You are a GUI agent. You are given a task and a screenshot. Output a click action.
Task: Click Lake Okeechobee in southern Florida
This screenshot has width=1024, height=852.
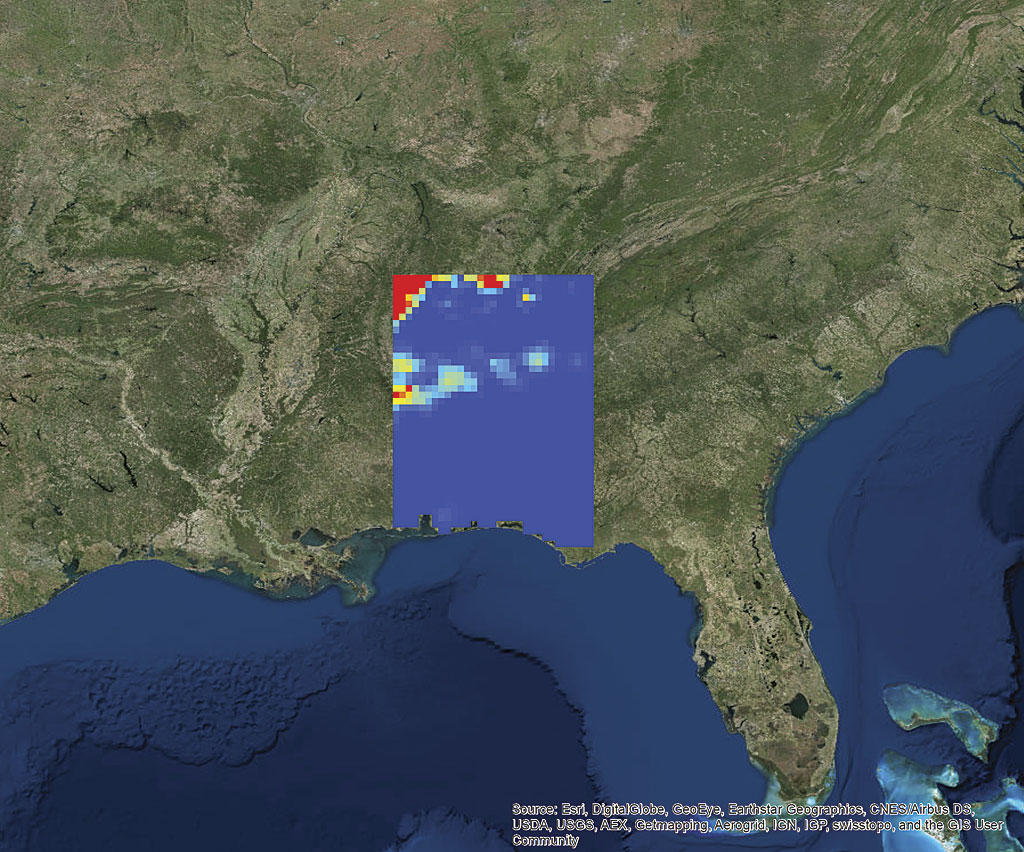pos(797,707)
